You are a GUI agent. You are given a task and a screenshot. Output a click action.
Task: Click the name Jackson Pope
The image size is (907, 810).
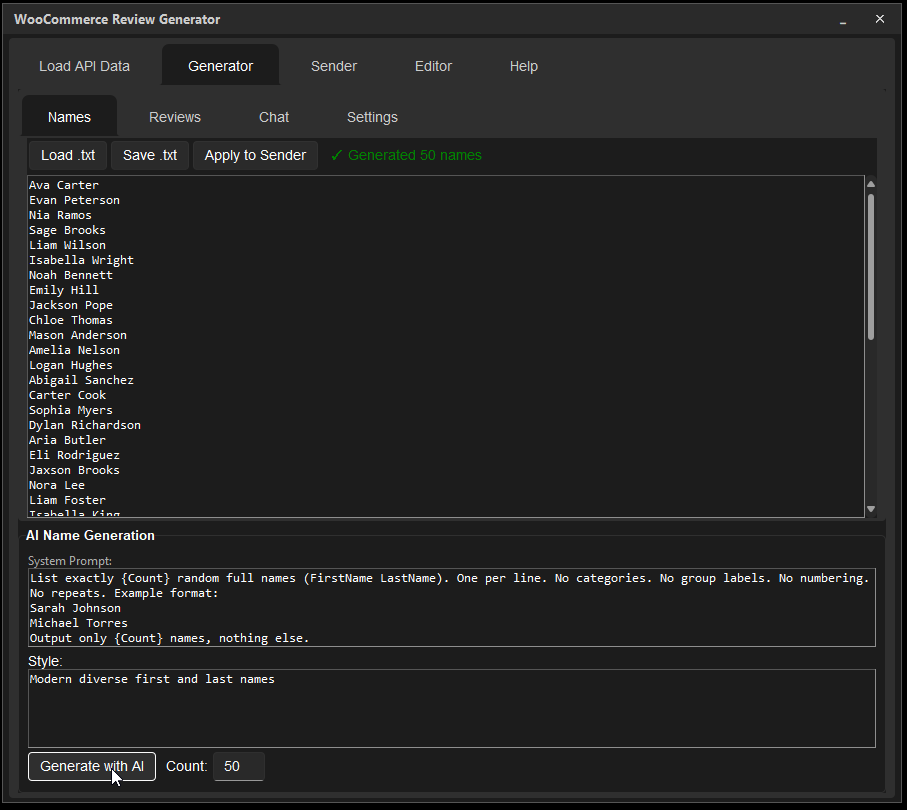click(x=71, y=305)
